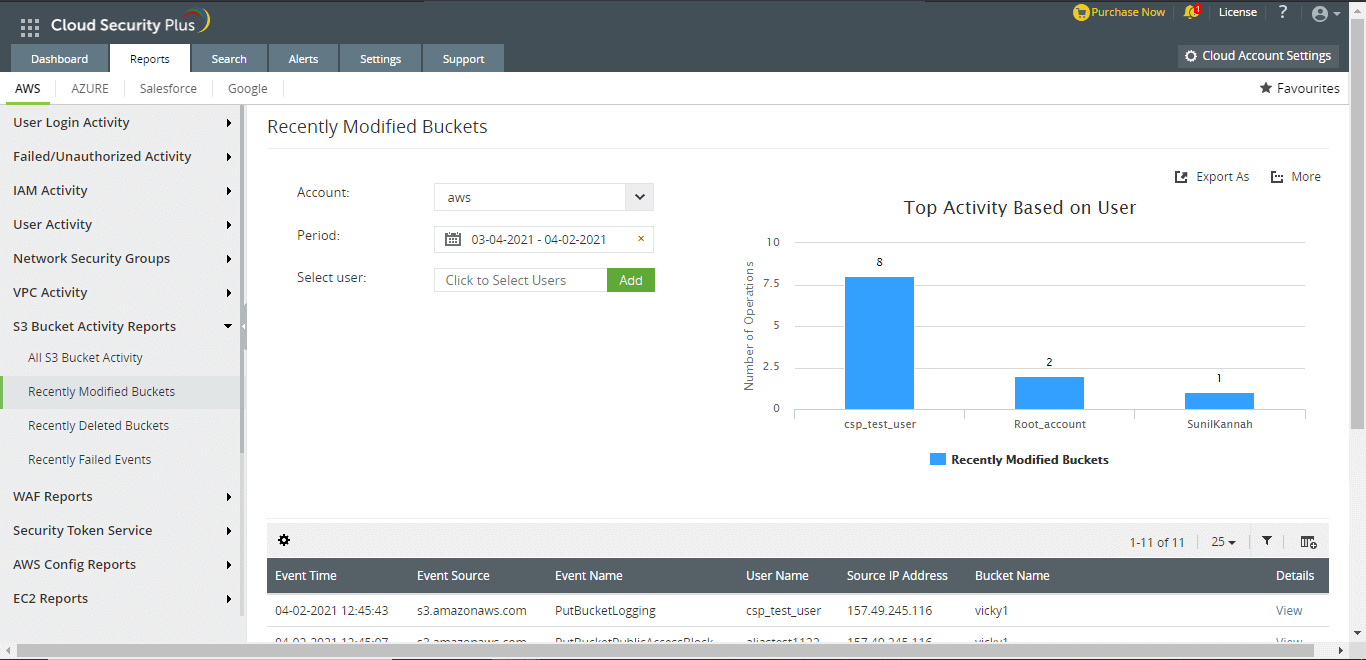Expand AWS Config Reports section
Image resolution: width=1366 pixels, height=660 pixels.
[x=120, y=564]
